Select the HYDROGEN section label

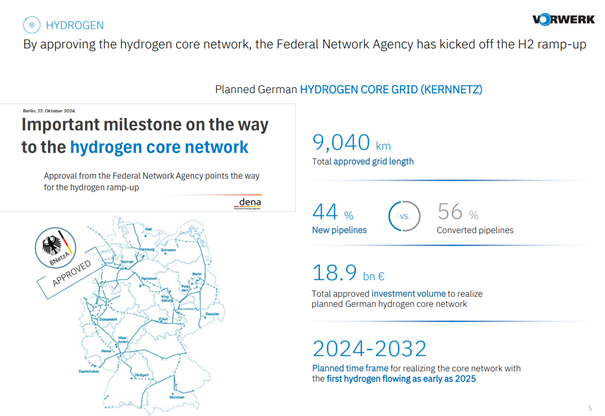click(75, 25)
